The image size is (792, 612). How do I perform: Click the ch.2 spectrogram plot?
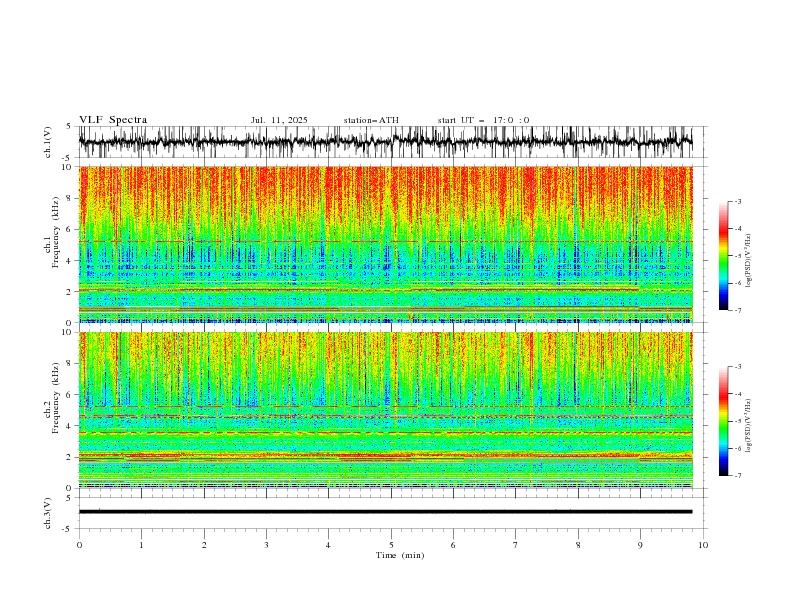tap(385, 410)
